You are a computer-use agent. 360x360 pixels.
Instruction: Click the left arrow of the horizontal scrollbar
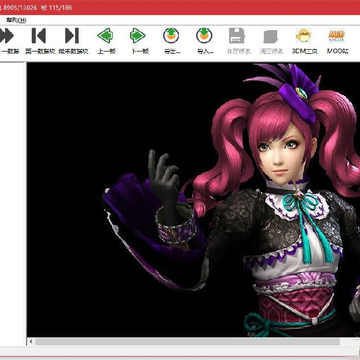point(31,342)
